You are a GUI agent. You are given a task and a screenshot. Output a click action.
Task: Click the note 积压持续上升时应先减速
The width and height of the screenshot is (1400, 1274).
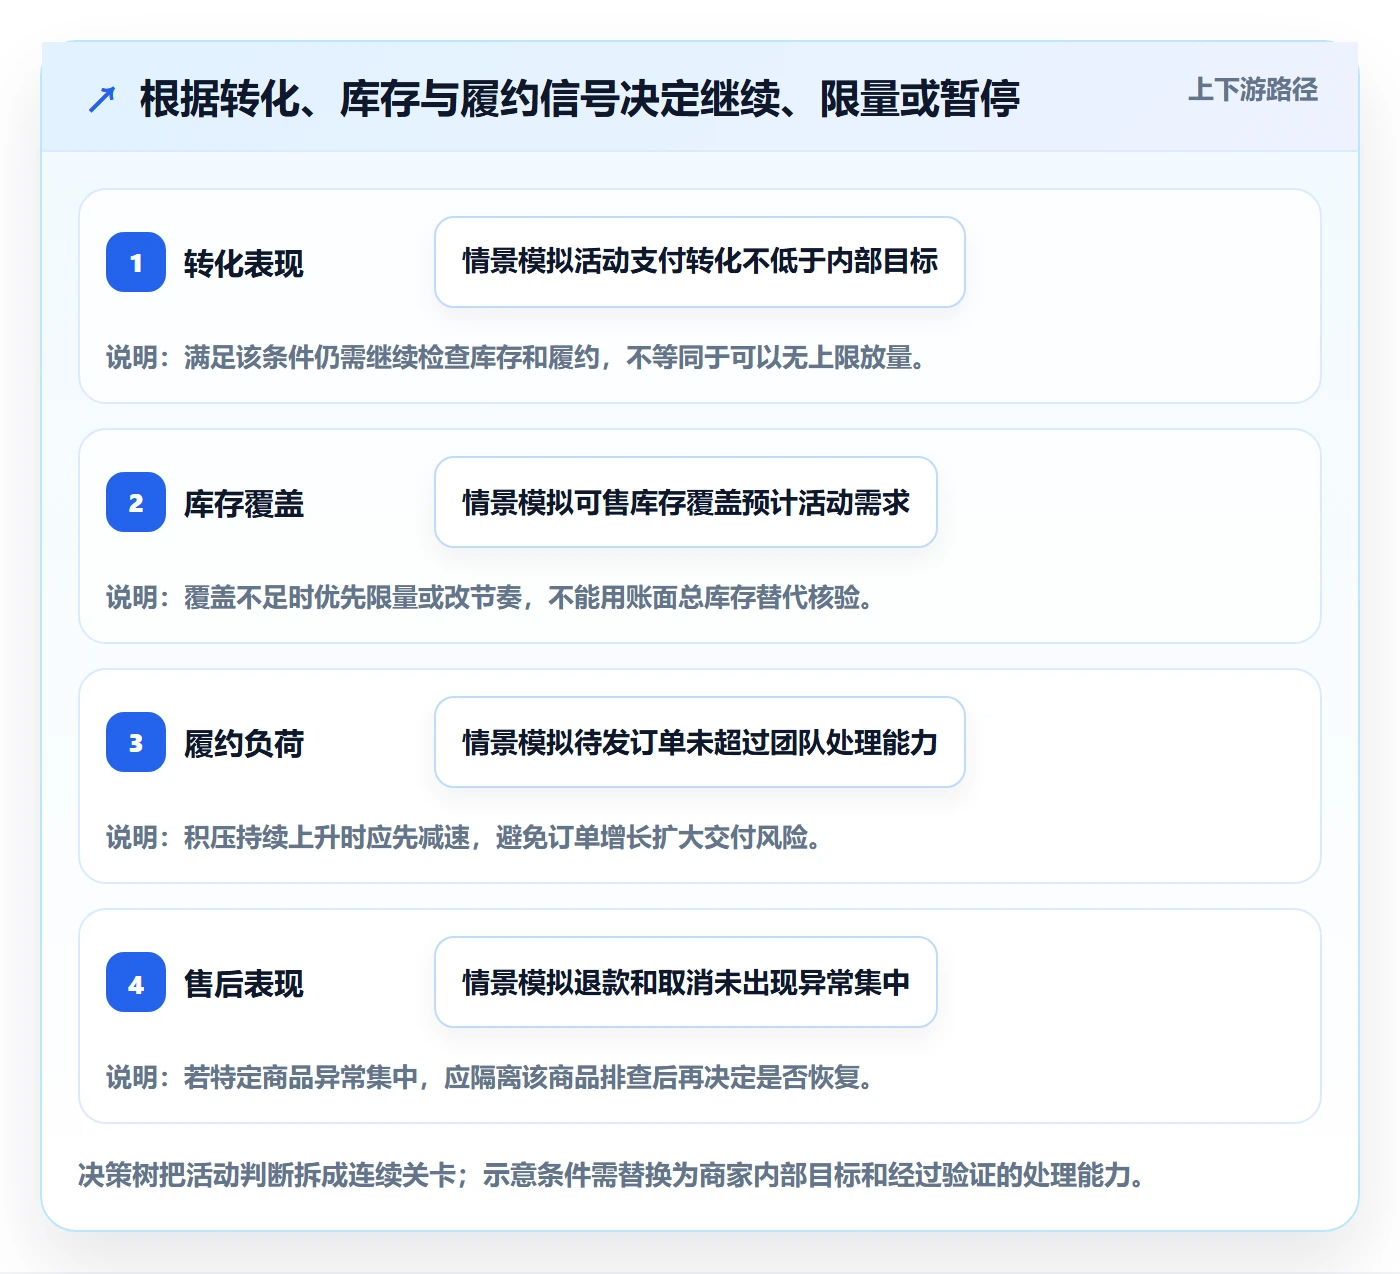pos(327,838)
